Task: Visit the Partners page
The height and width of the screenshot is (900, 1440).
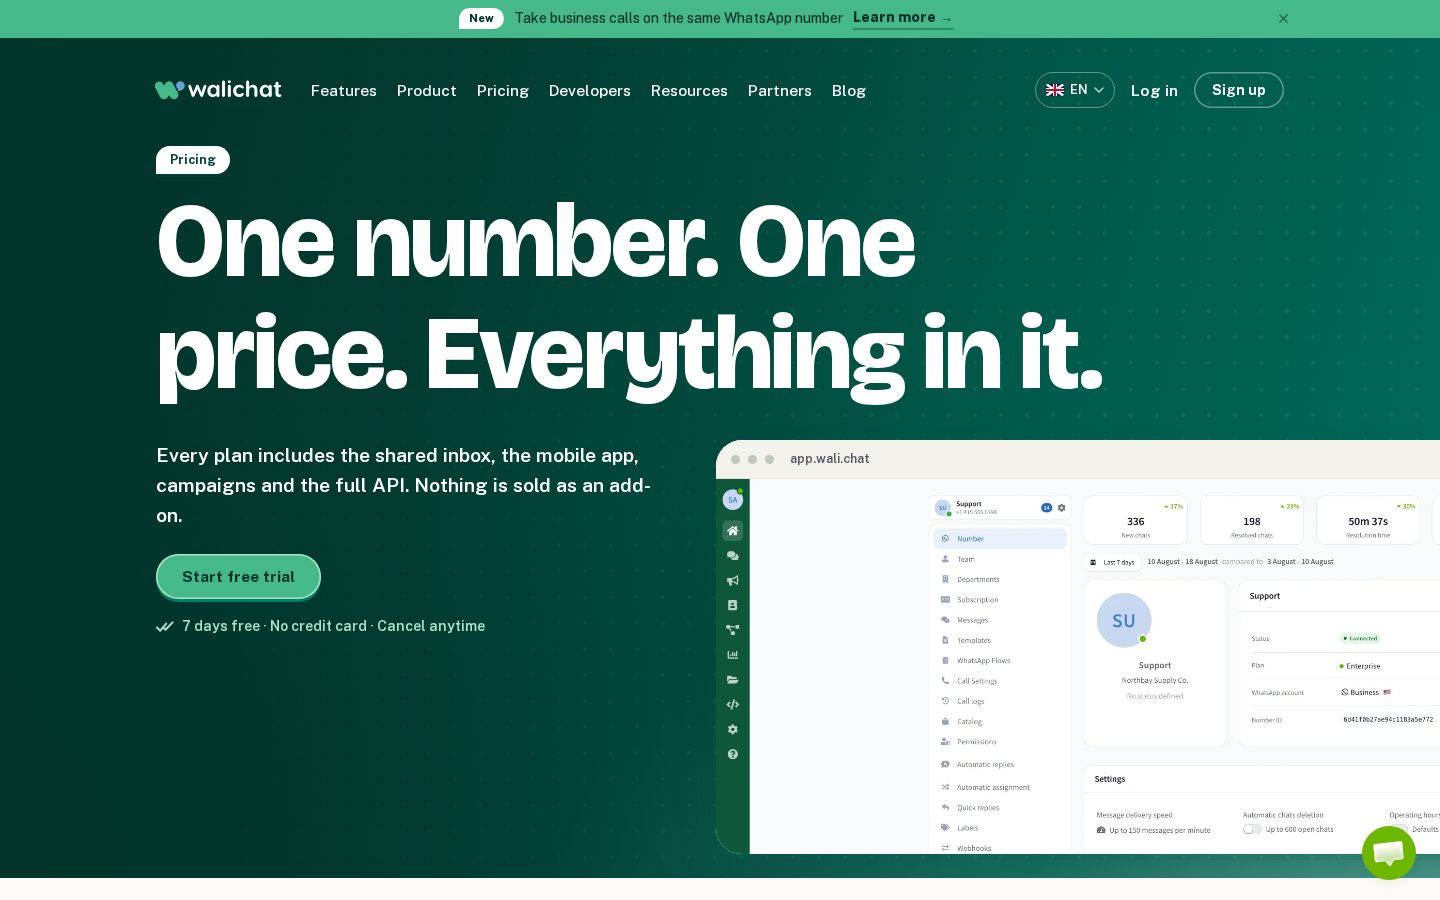Action: pos(780,91)
